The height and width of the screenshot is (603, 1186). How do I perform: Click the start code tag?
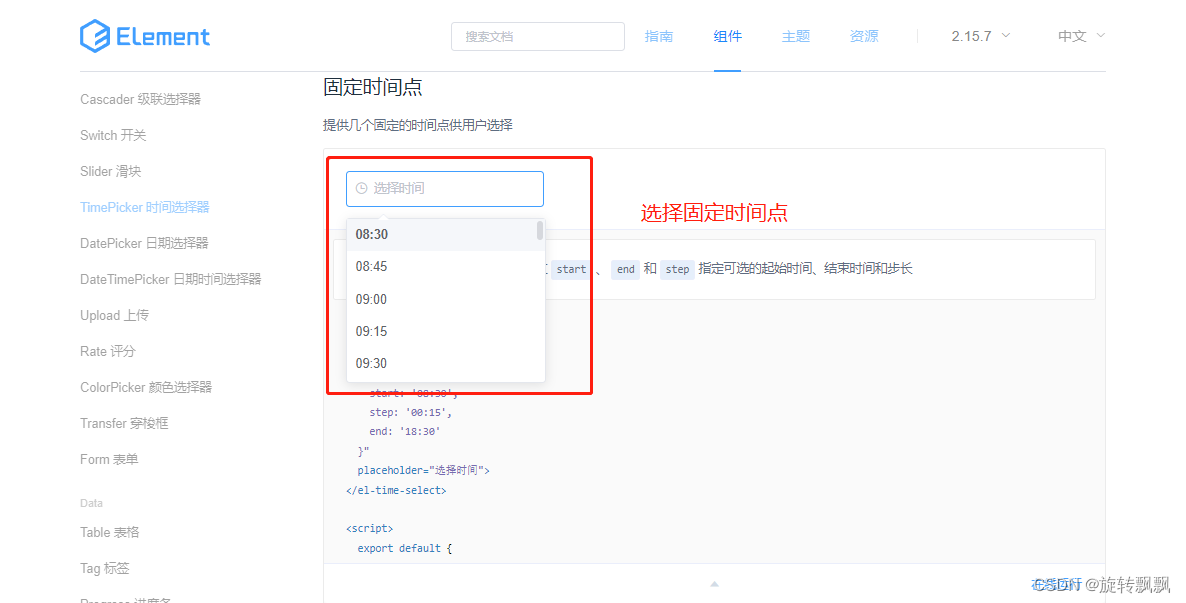coord(570,269)
